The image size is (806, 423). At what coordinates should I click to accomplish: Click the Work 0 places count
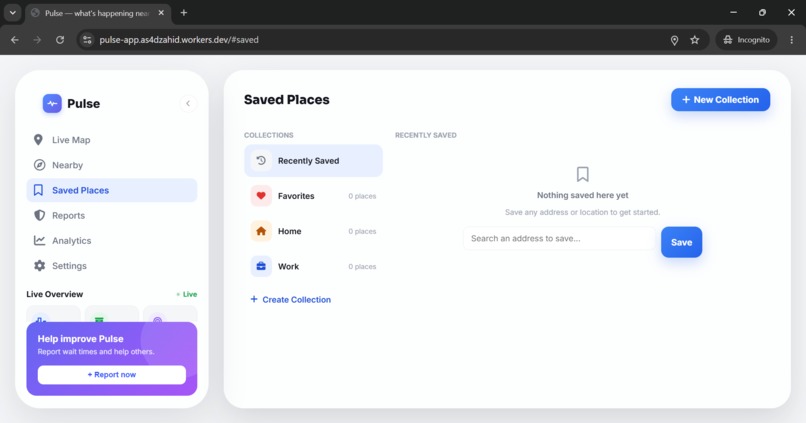(x=362, y=267)
